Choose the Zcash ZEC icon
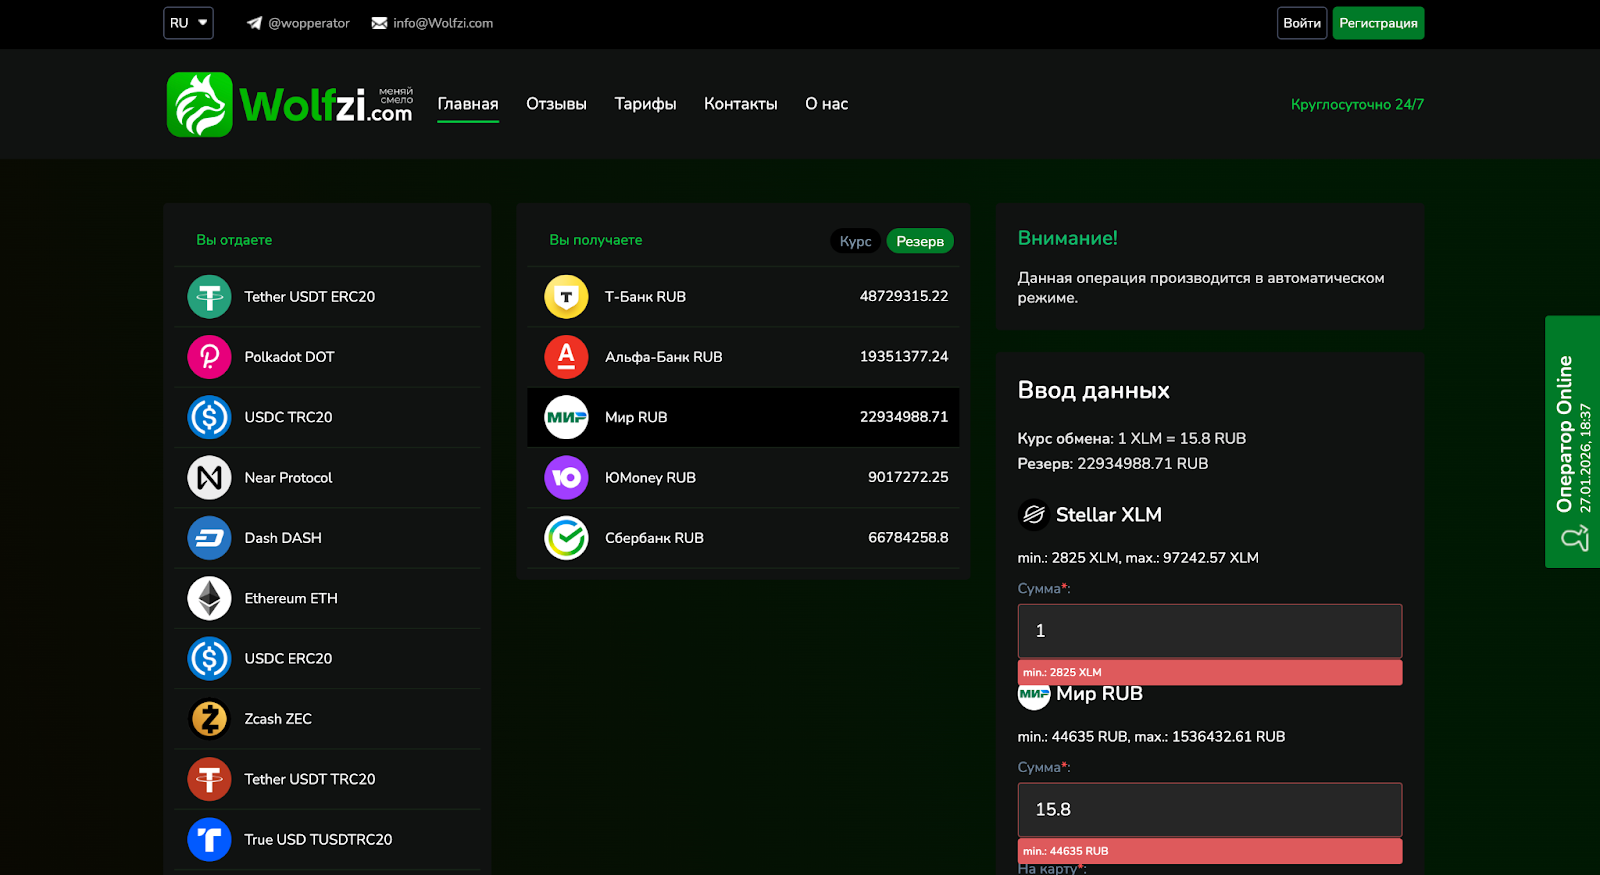The image size is (1600, 875). pyautogui.click(x=209, y=719)
